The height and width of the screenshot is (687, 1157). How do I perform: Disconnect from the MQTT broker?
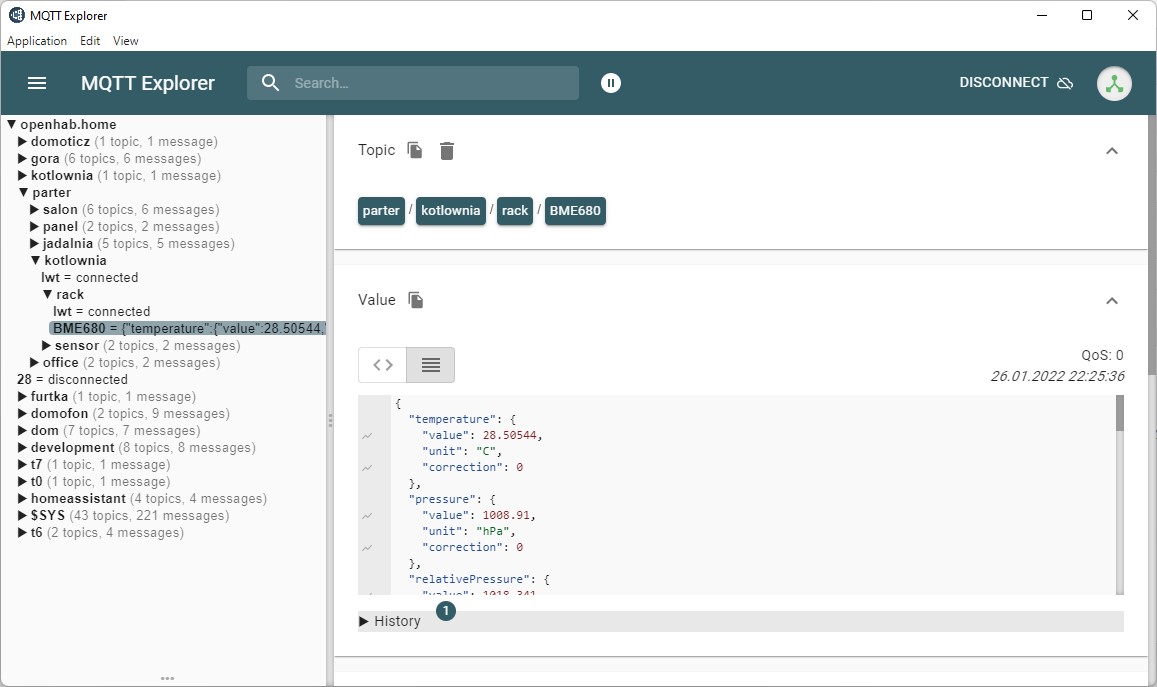tap(1015, 83)
